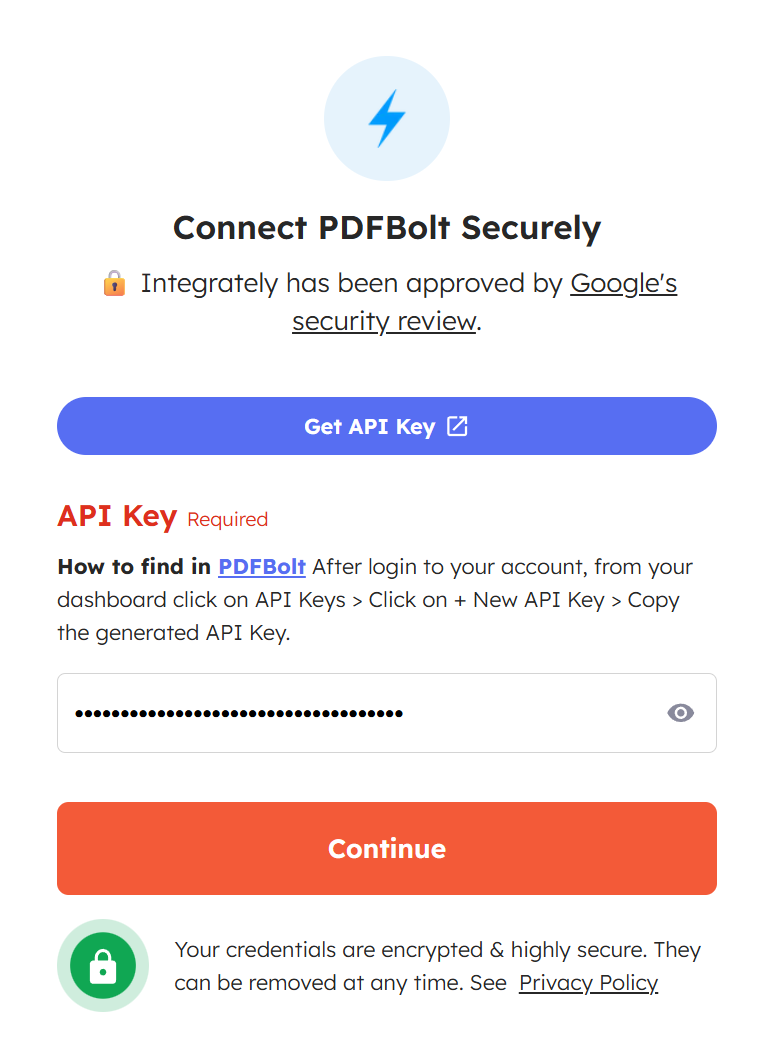Click the padlock emoji near Google approval text

point(115,283)
